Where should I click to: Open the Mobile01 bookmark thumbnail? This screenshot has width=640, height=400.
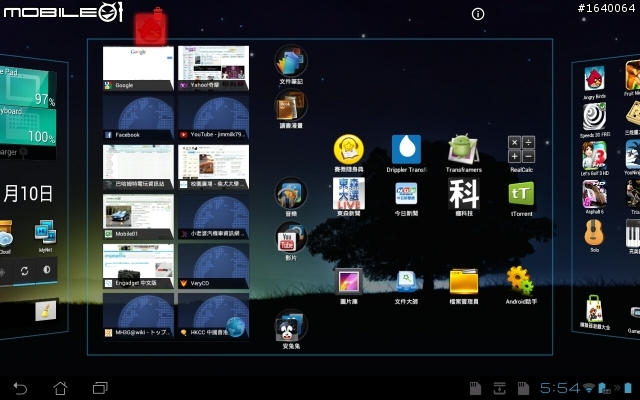click(x=138, y=216)
